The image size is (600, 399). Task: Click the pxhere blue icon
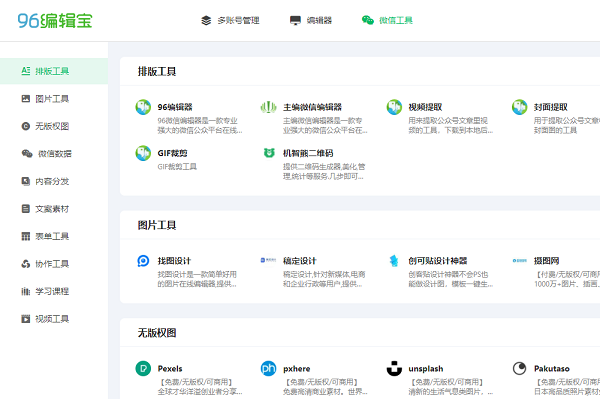(269, 368)
